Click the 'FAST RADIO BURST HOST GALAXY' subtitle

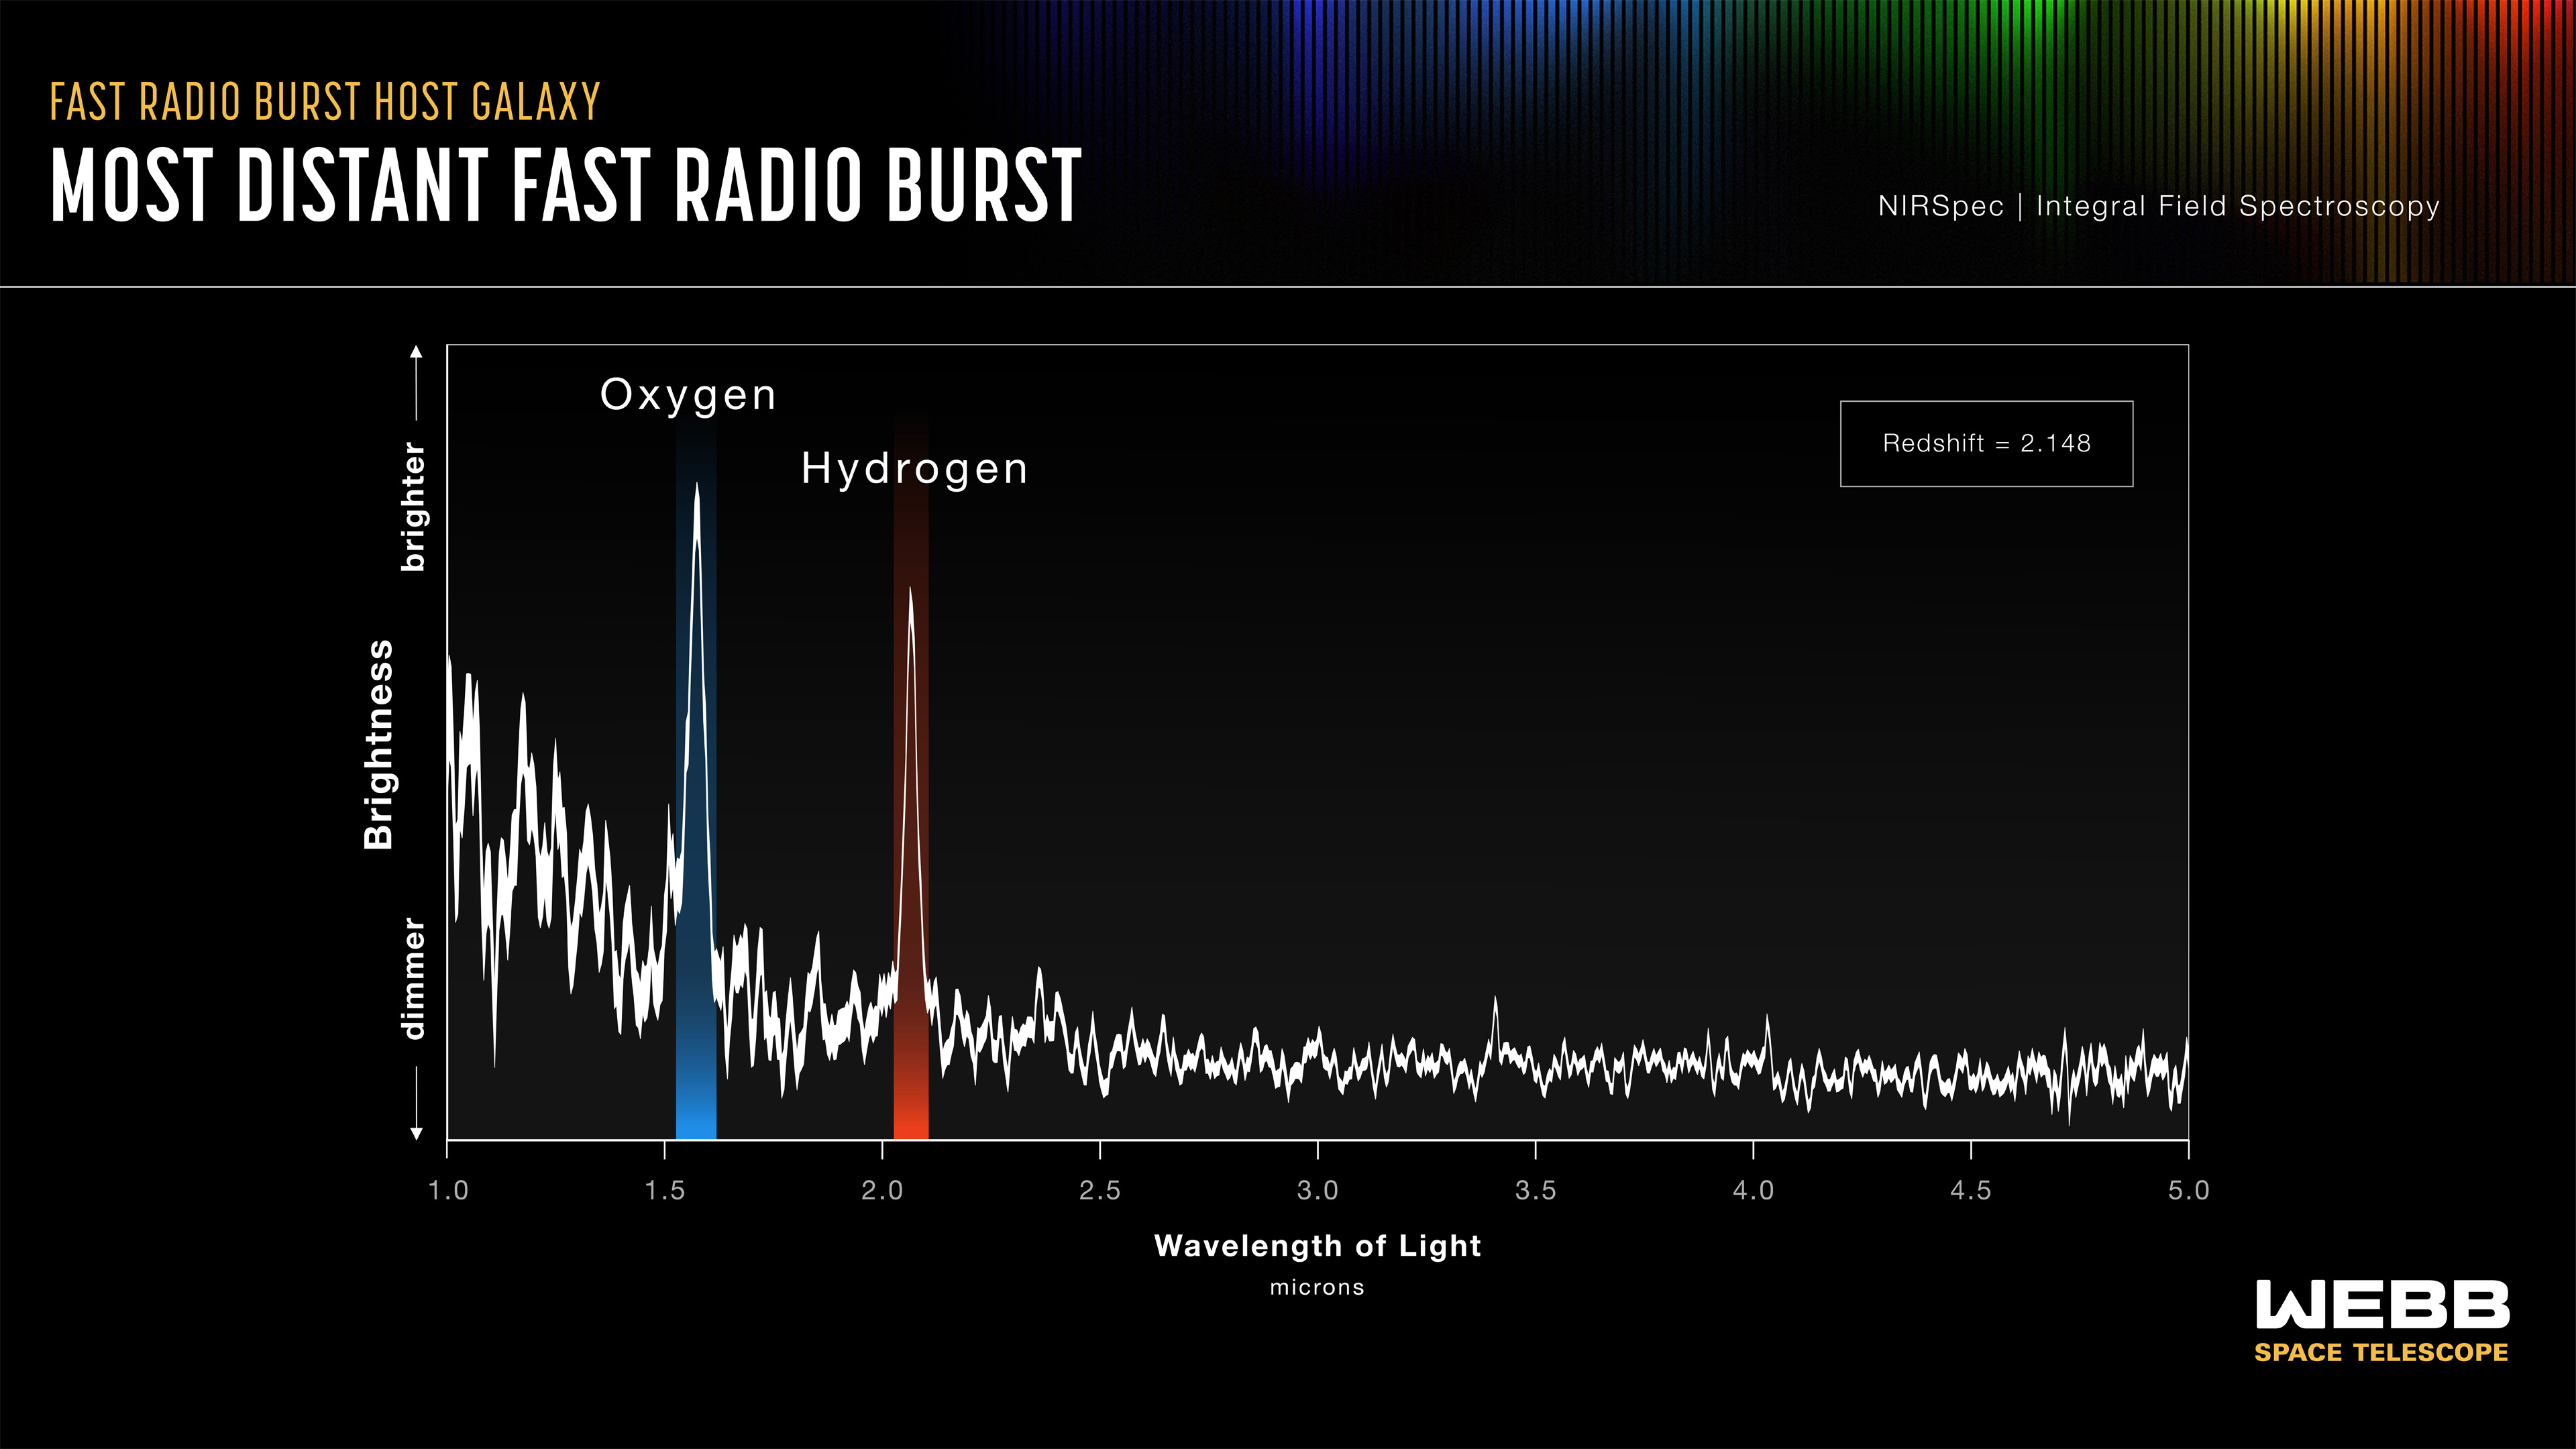tap(325, 102)
